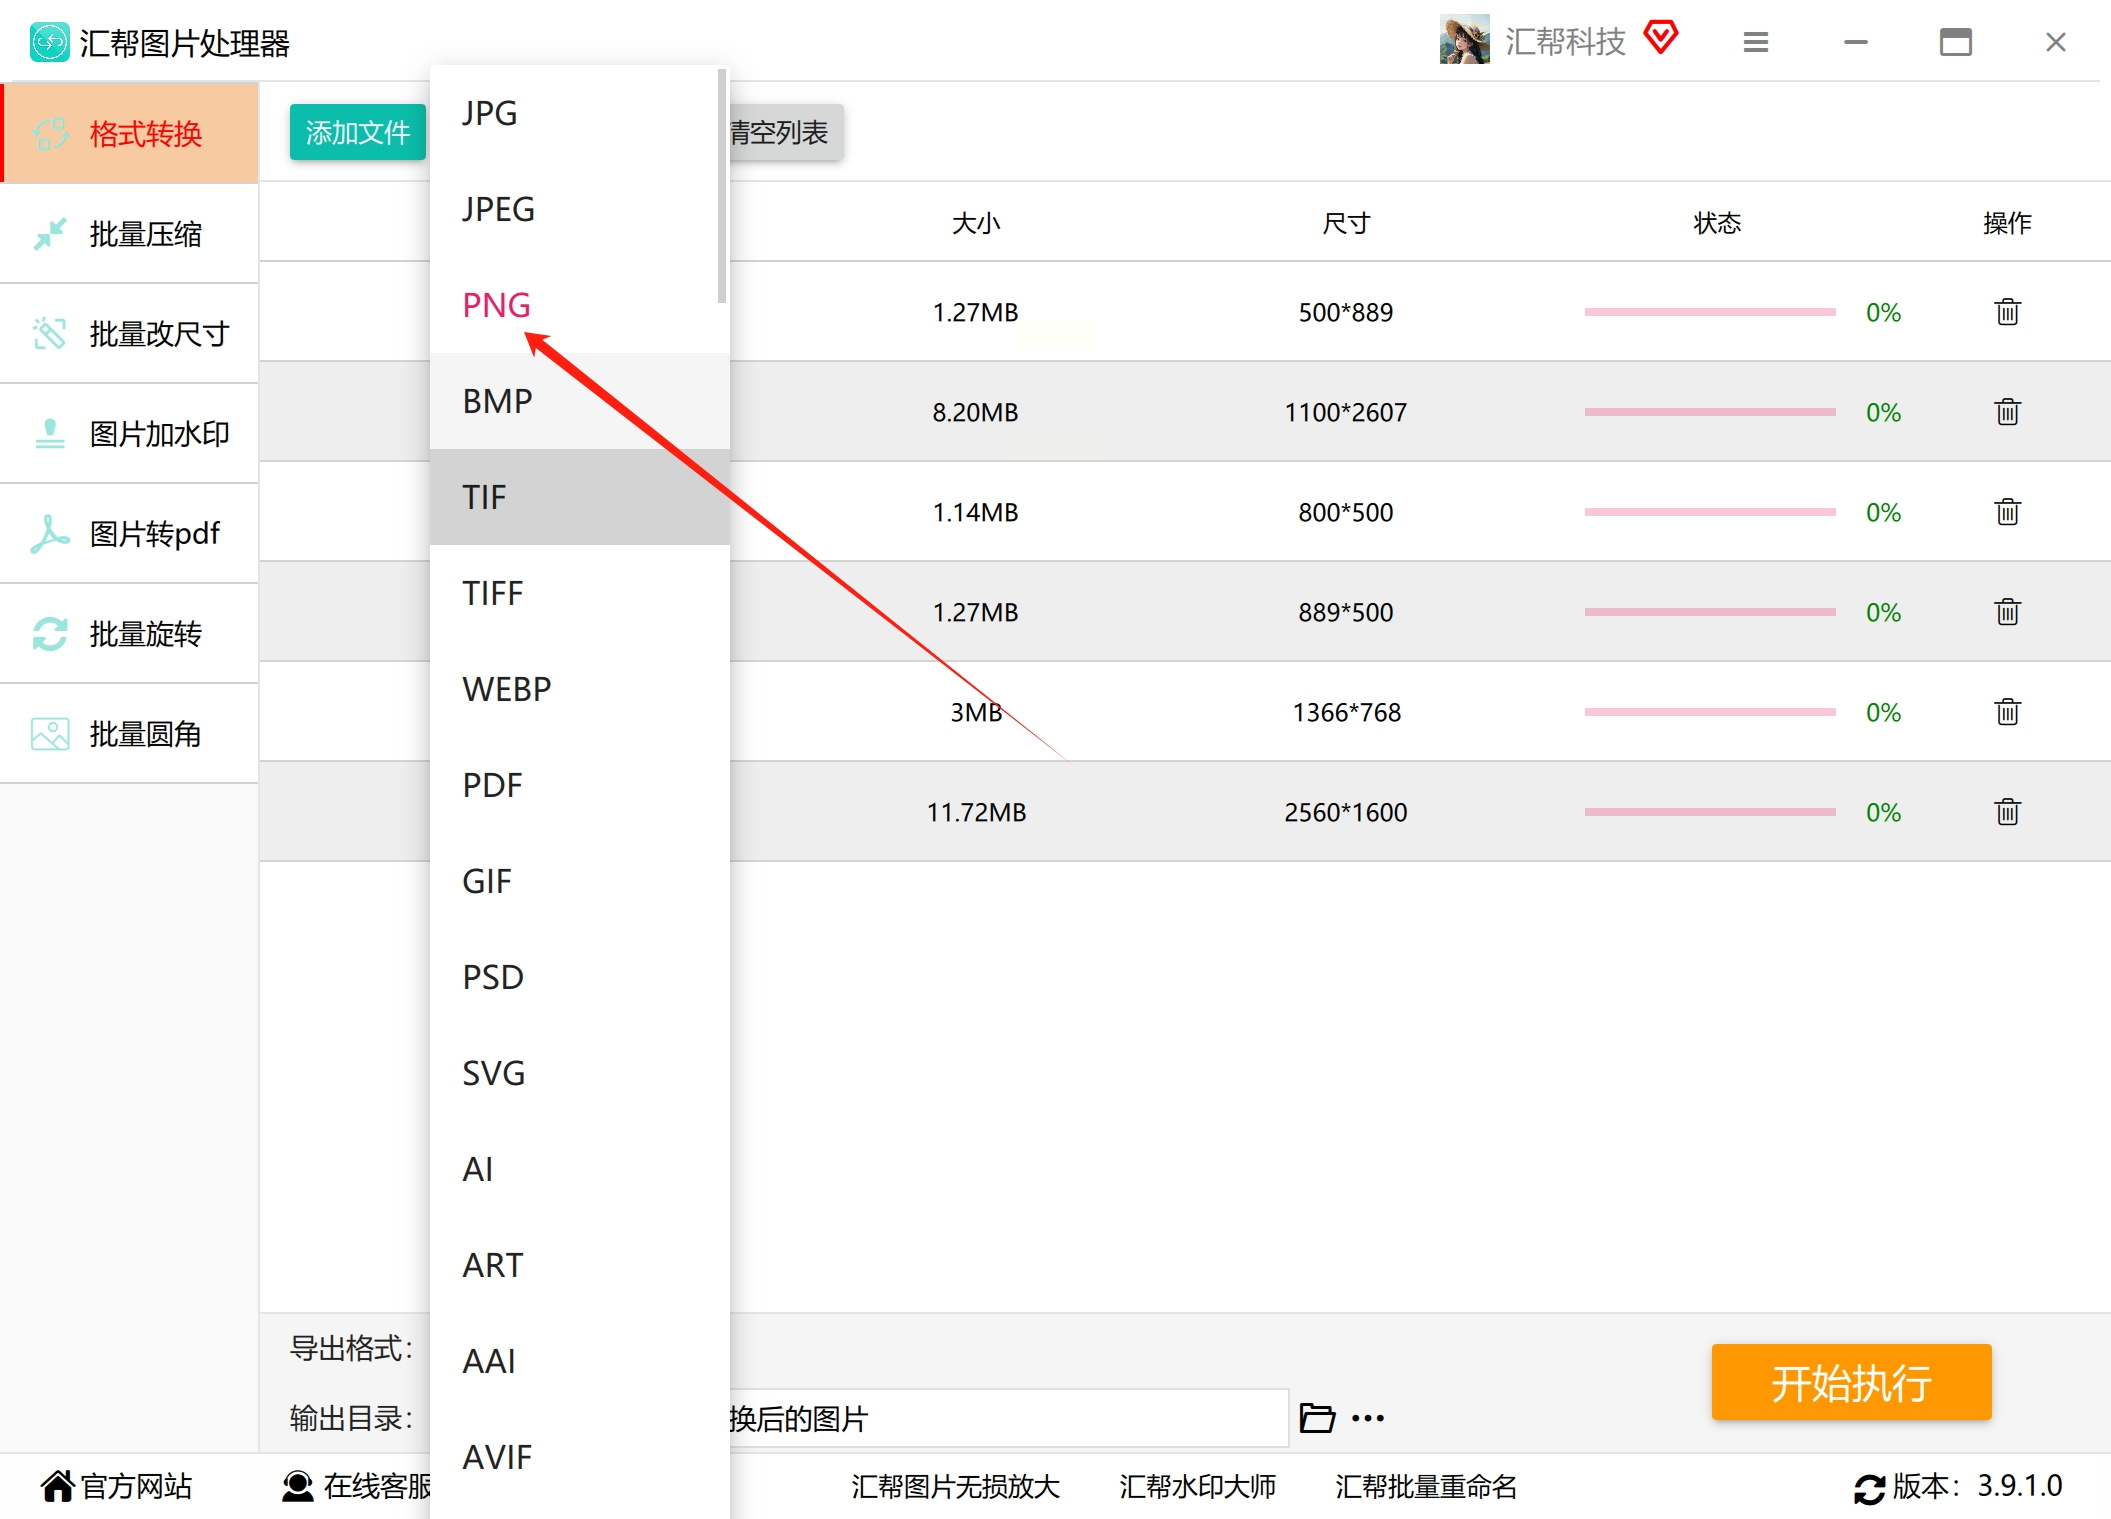Click the 添加文件 button
This screenshot has width=2111, height=1519.
pyautogui.click(x=357, y=132)
